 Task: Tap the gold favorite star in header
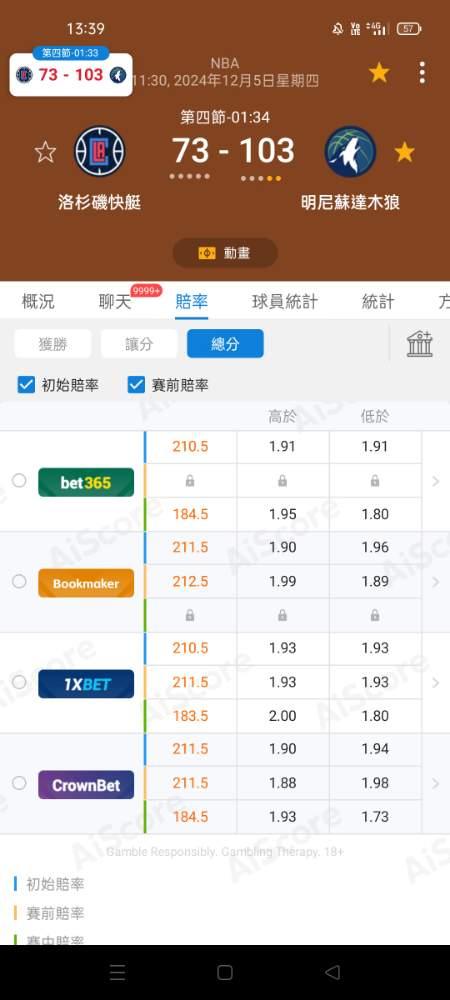coord(379,73)
